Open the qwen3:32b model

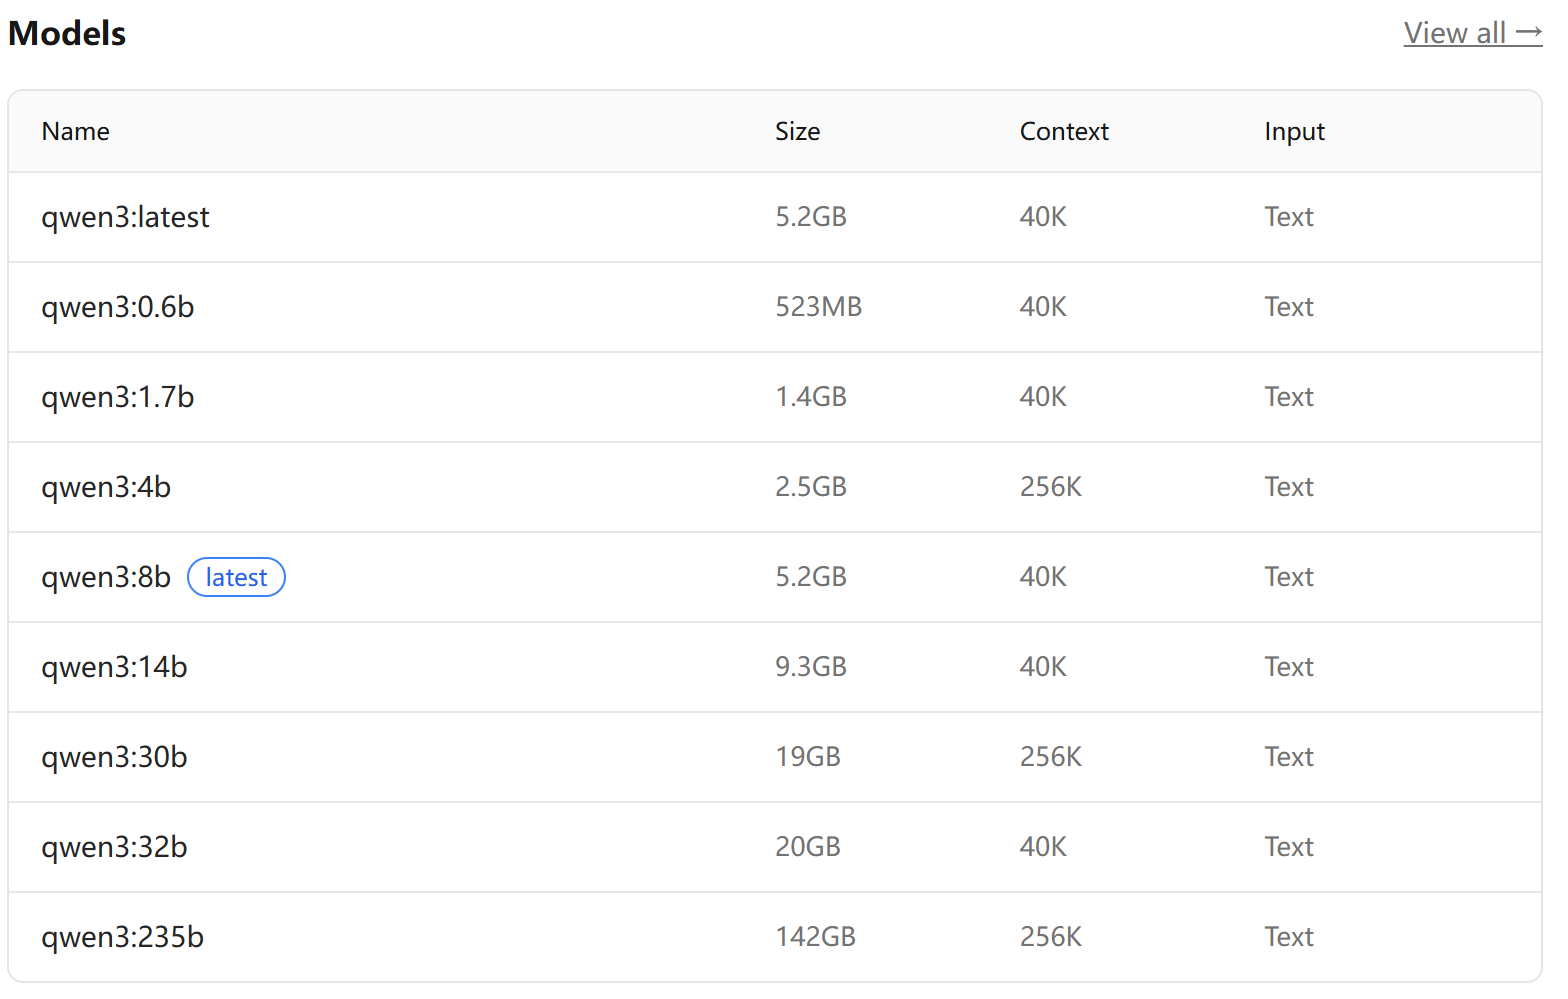pos(114,847)
